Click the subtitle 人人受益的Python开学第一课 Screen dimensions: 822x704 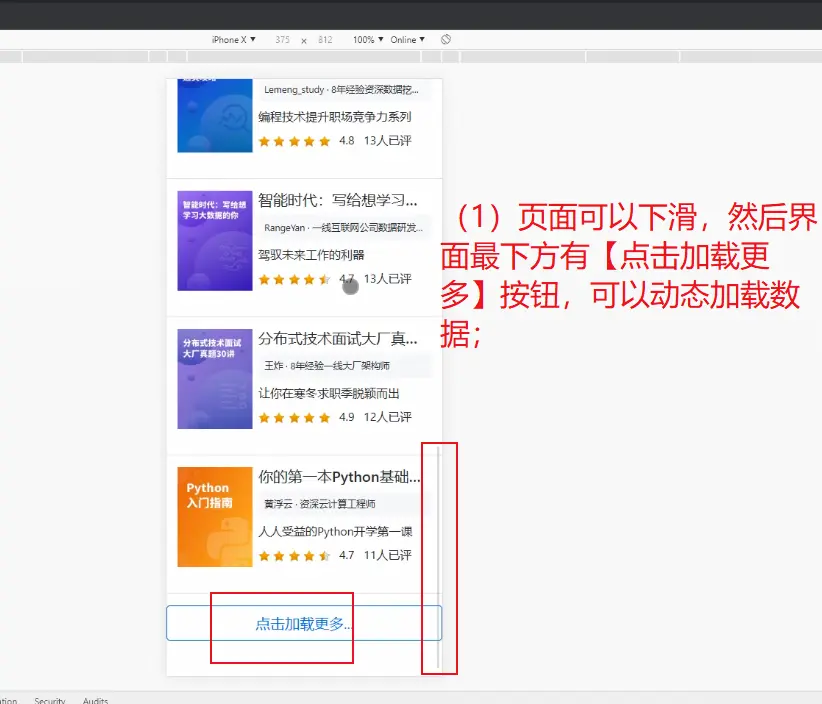[335, 532]
